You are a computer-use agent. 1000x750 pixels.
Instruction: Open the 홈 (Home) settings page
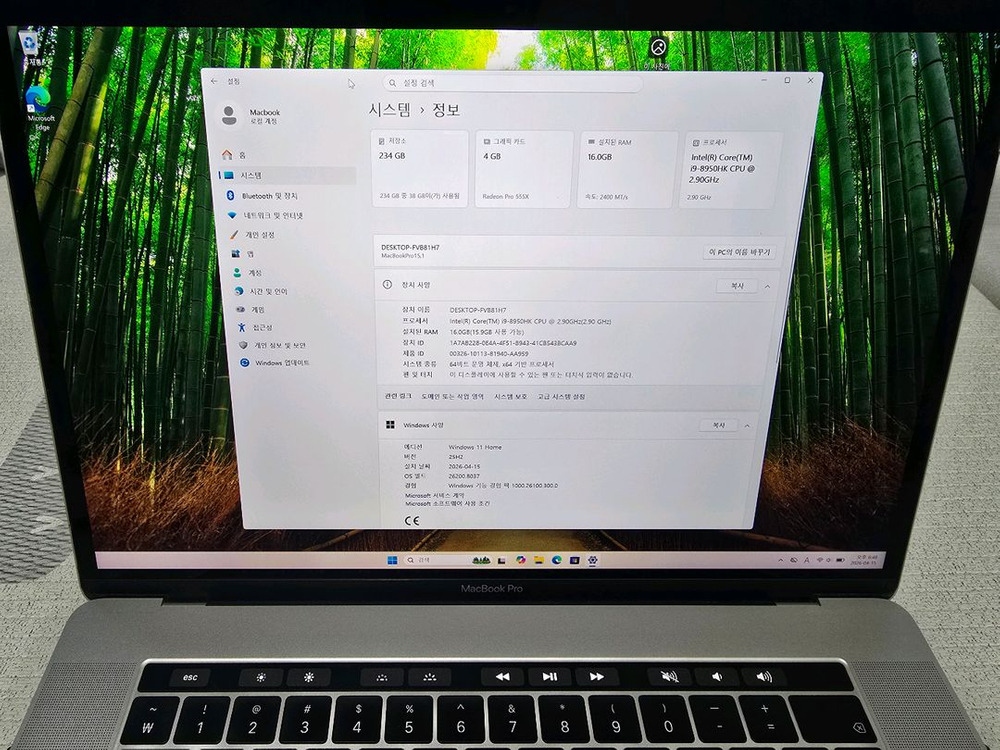pos(240,155)
